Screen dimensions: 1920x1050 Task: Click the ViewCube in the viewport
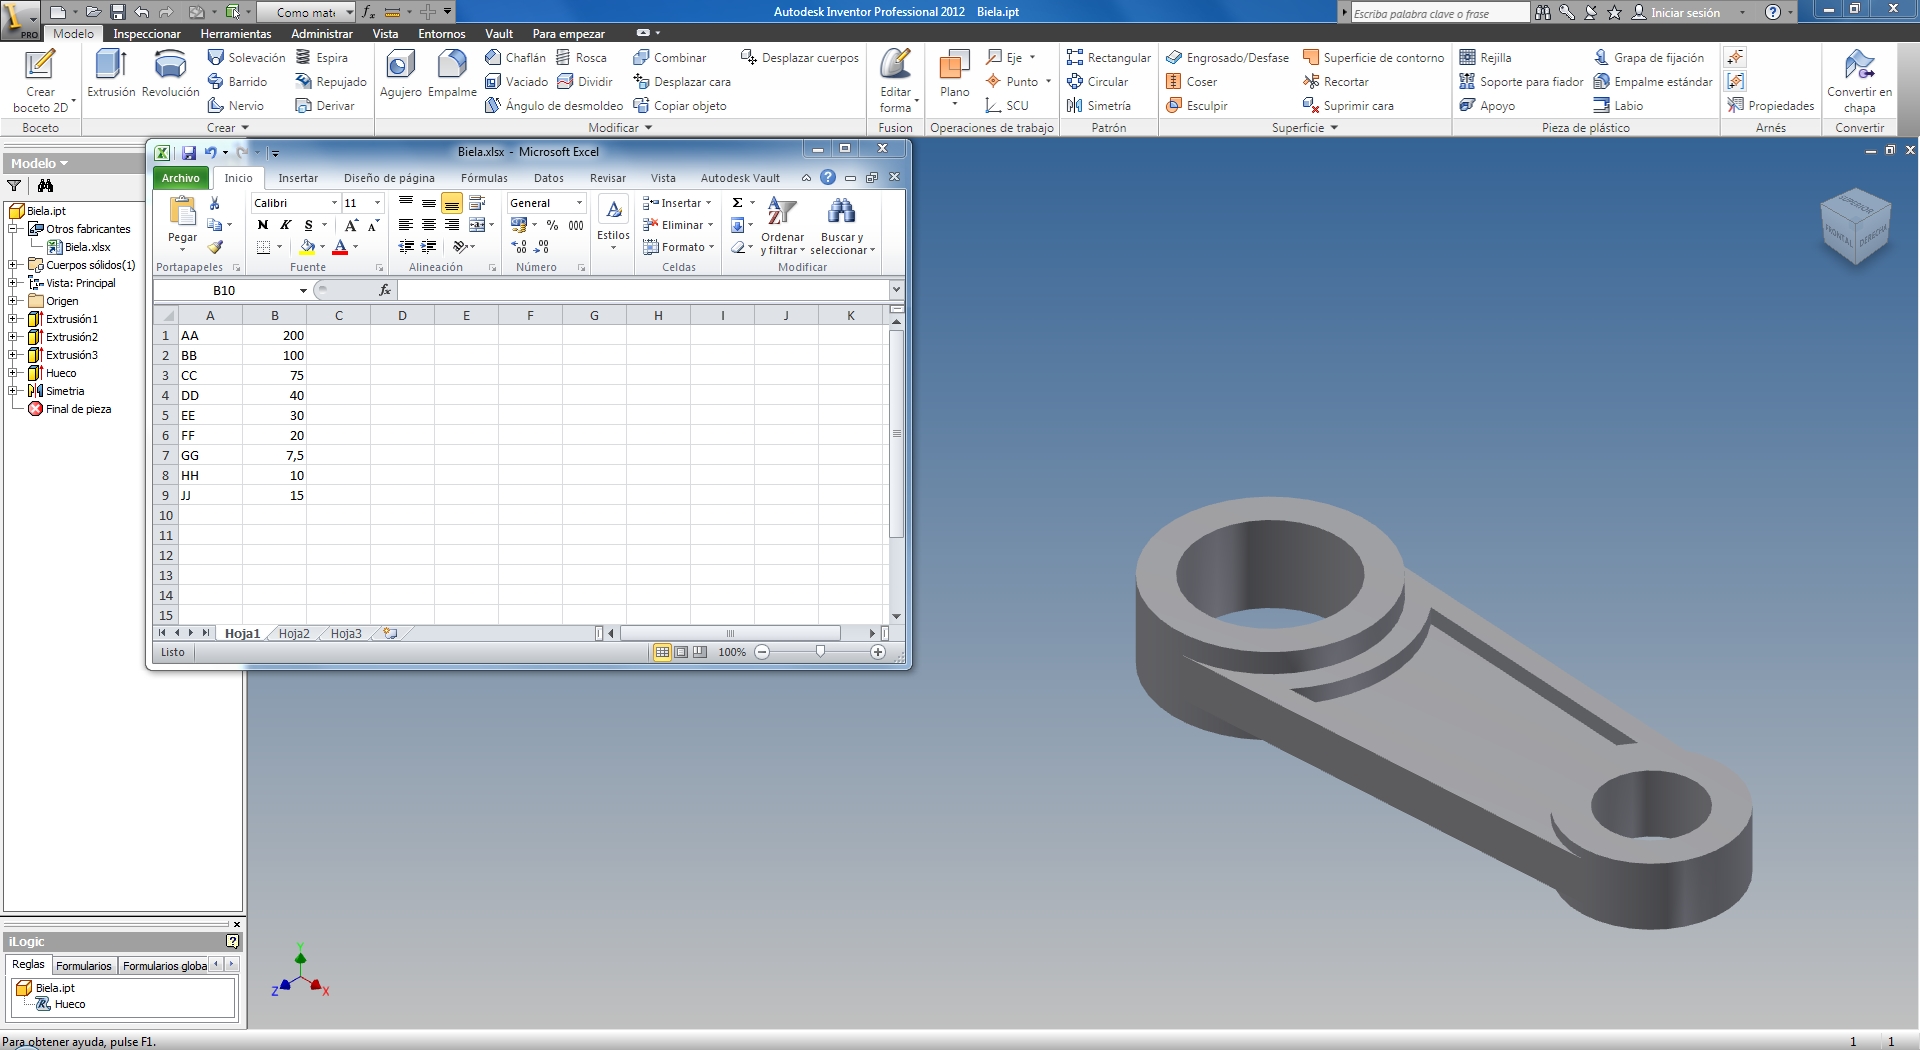coord(1856,226)
